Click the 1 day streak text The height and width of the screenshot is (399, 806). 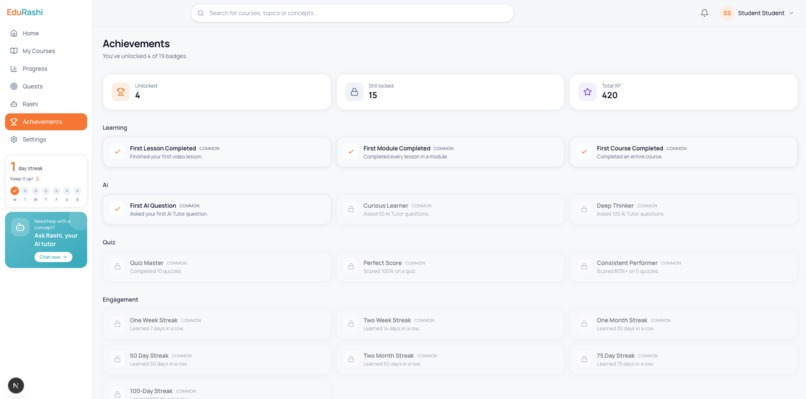[27, 167]
